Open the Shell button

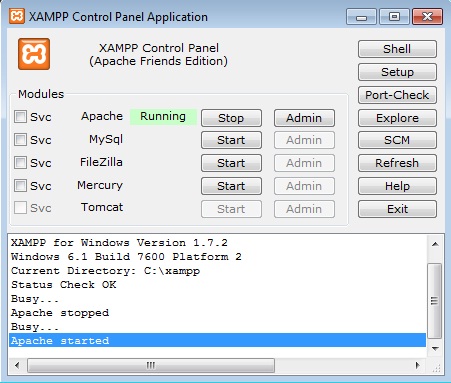tap(397, 49)
